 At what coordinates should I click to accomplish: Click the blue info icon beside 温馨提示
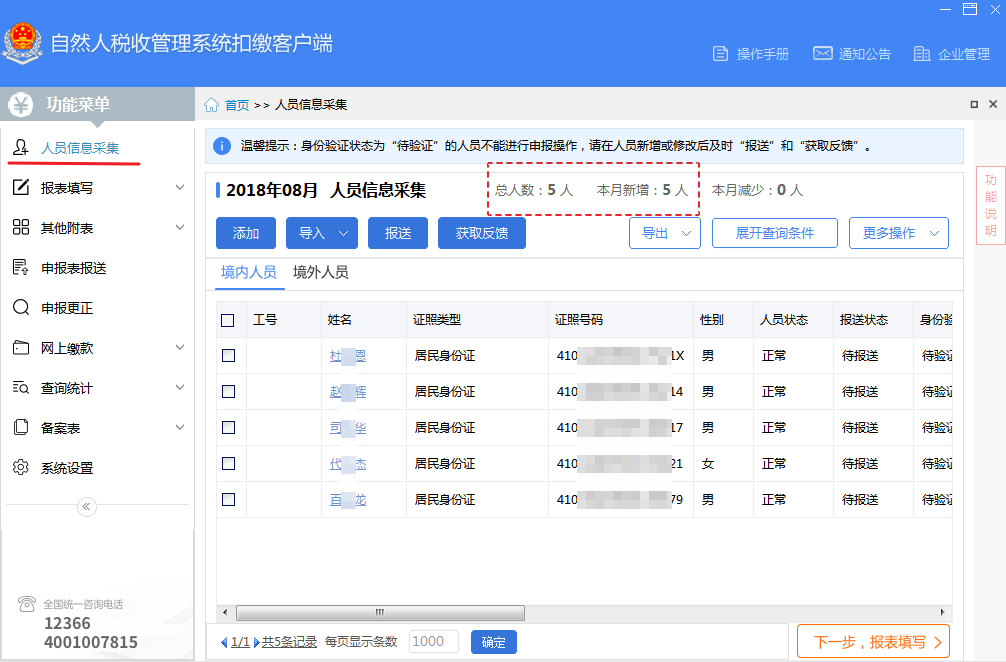[222, 146]
